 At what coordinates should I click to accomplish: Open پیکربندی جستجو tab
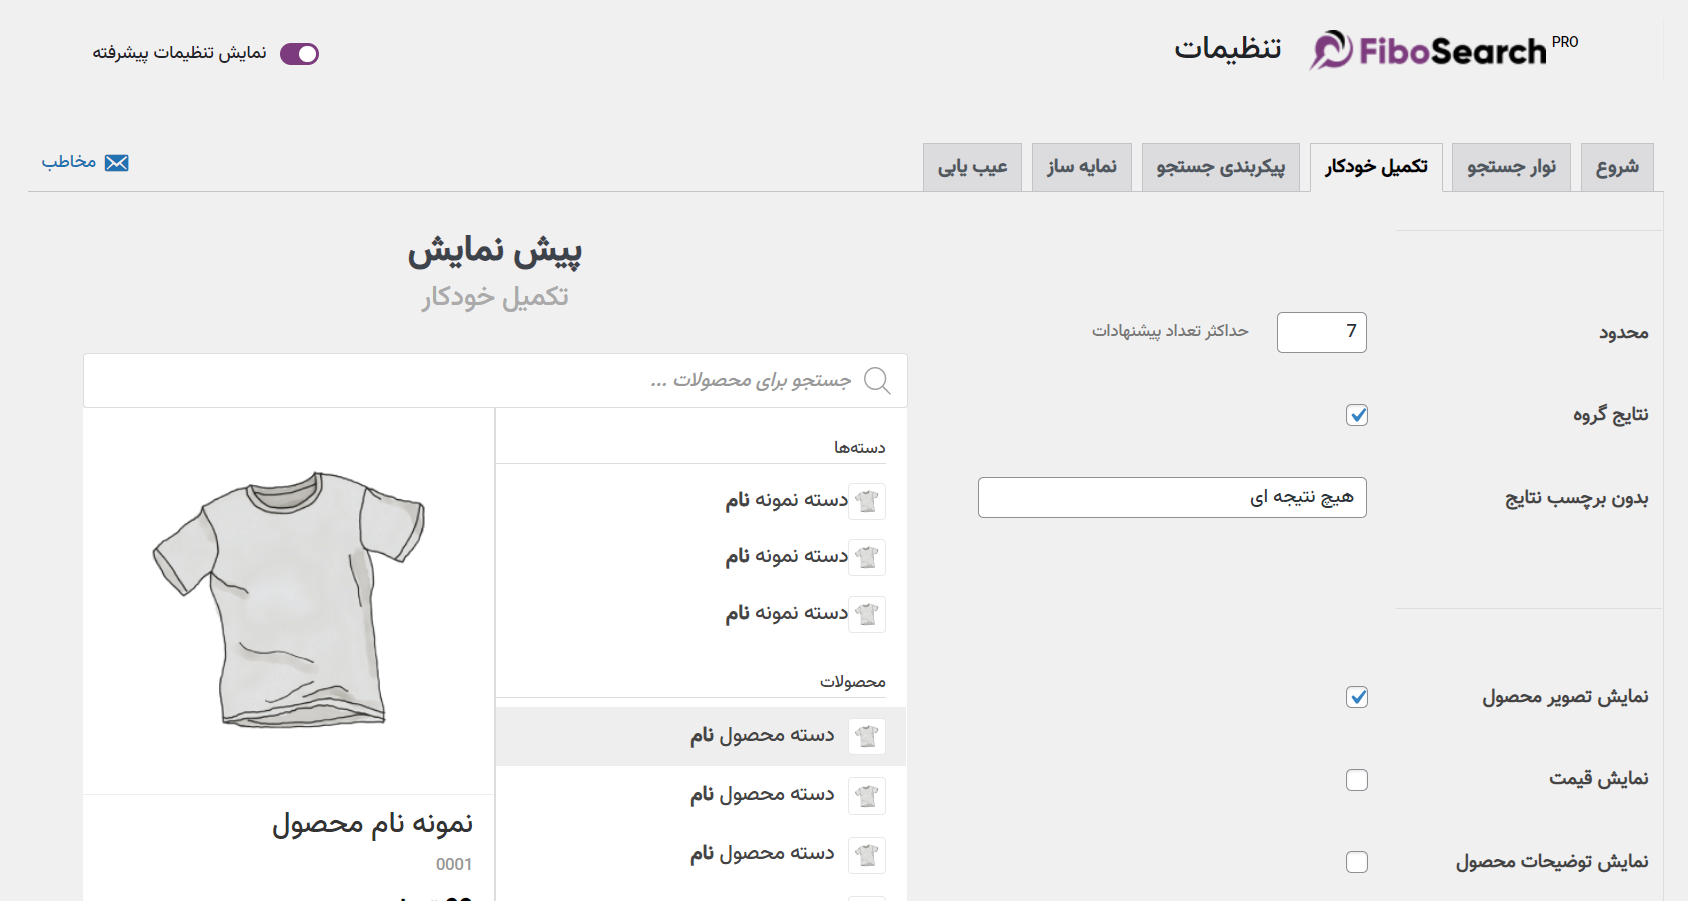(1220, 167)
